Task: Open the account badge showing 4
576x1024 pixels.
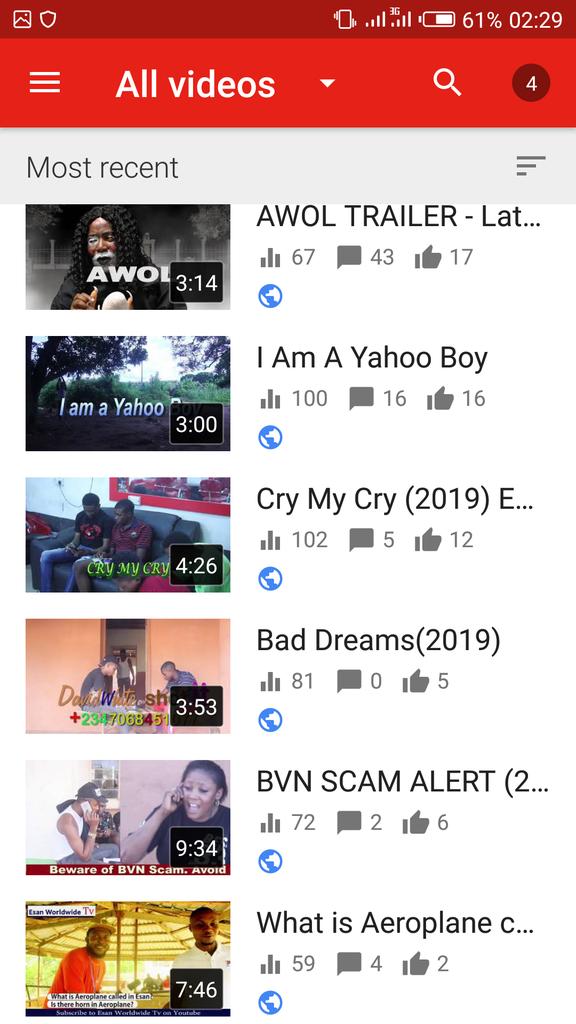Action: (x=531, y=84)
